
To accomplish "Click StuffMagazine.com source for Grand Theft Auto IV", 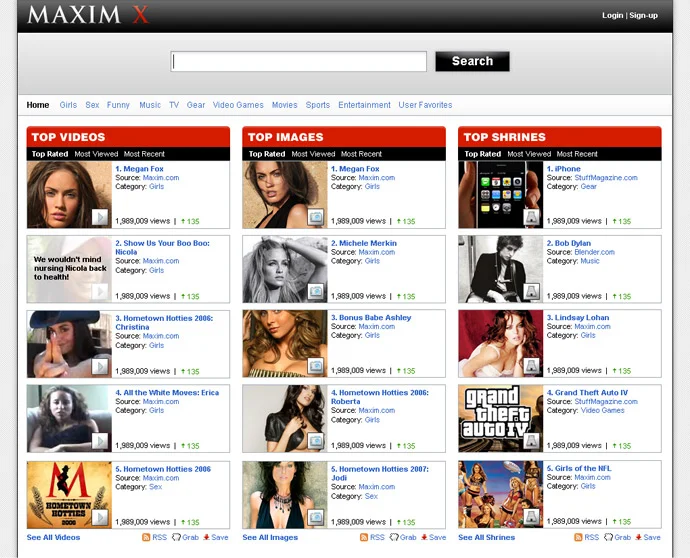I will [606, 401].
